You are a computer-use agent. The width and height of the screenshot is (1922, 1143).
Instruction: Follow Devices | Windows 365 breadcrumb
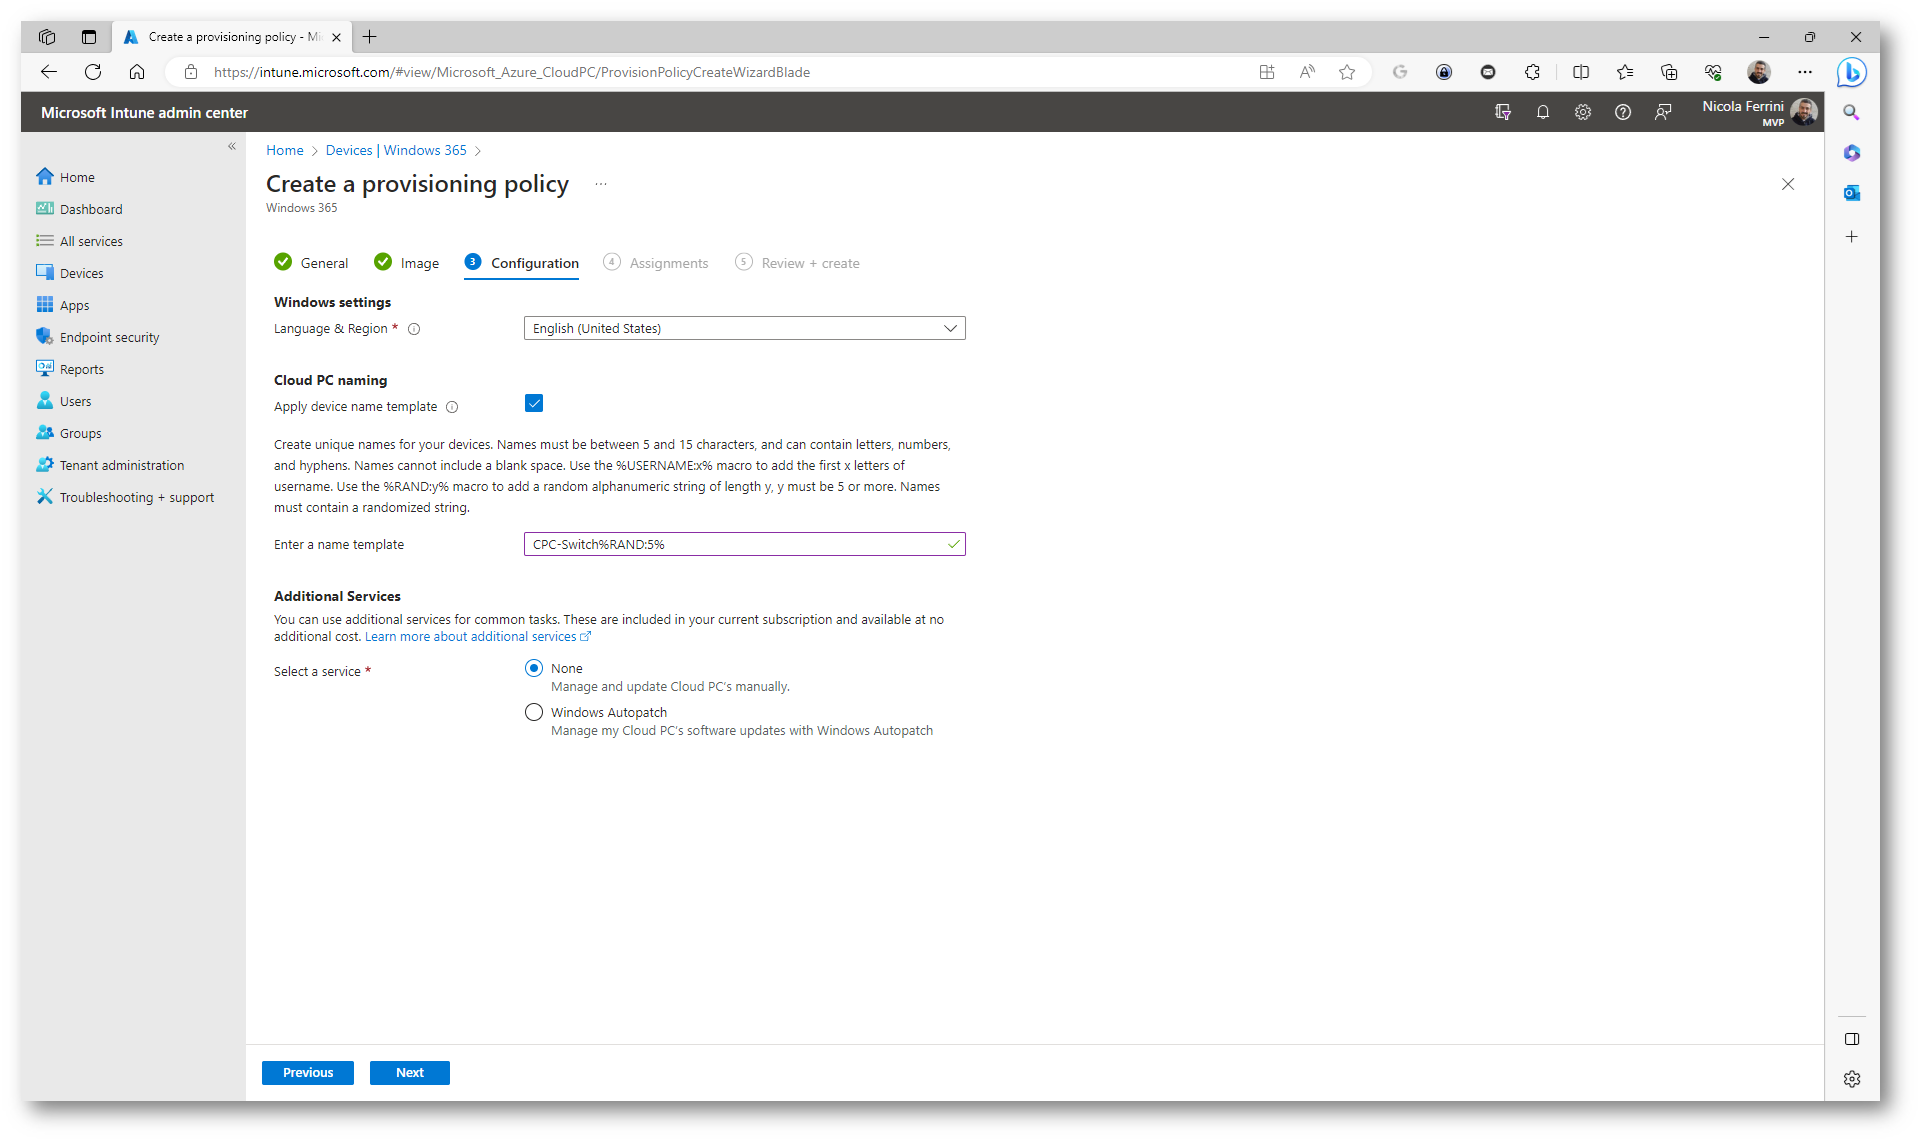point(396,150)
